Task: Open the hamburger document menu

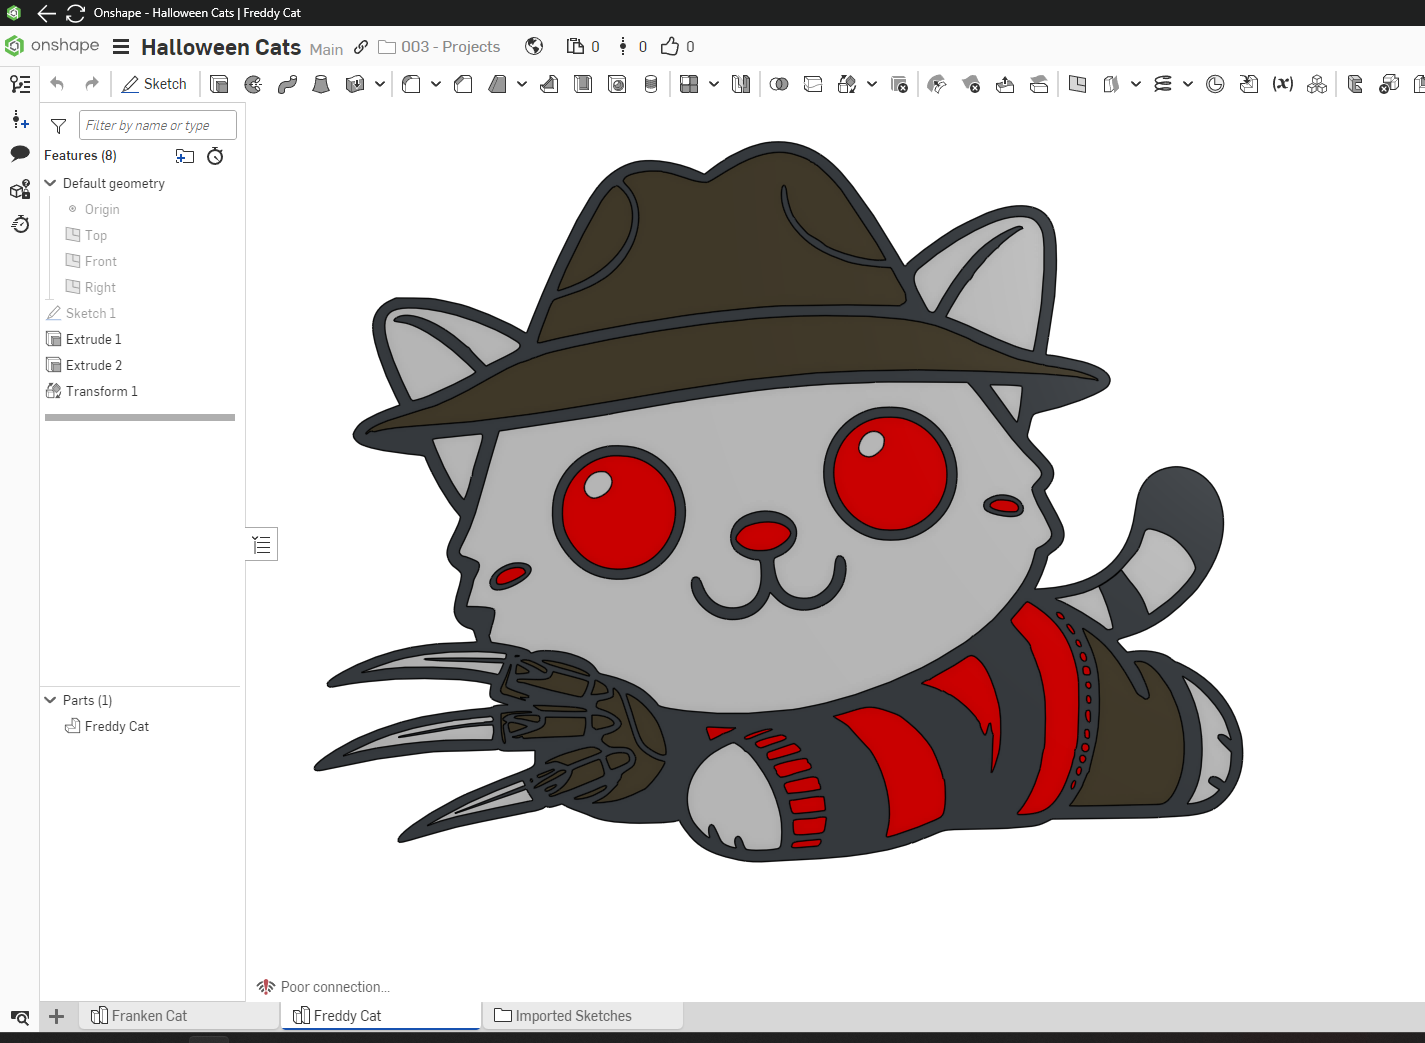Action: click(x=121, y=47)
